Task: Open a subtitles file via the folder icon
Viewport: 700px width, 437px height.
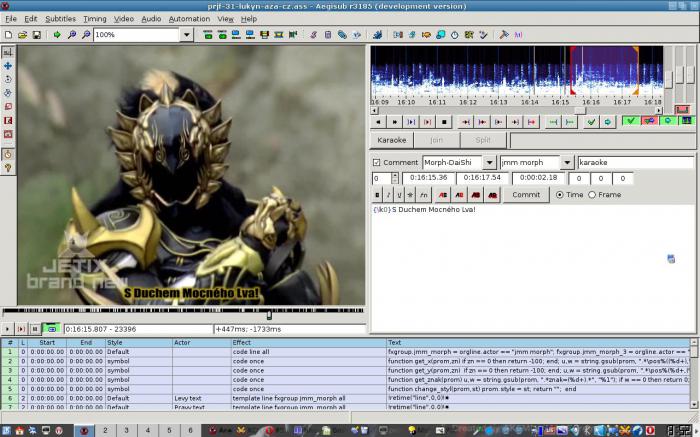Action: tap(22, 34)
